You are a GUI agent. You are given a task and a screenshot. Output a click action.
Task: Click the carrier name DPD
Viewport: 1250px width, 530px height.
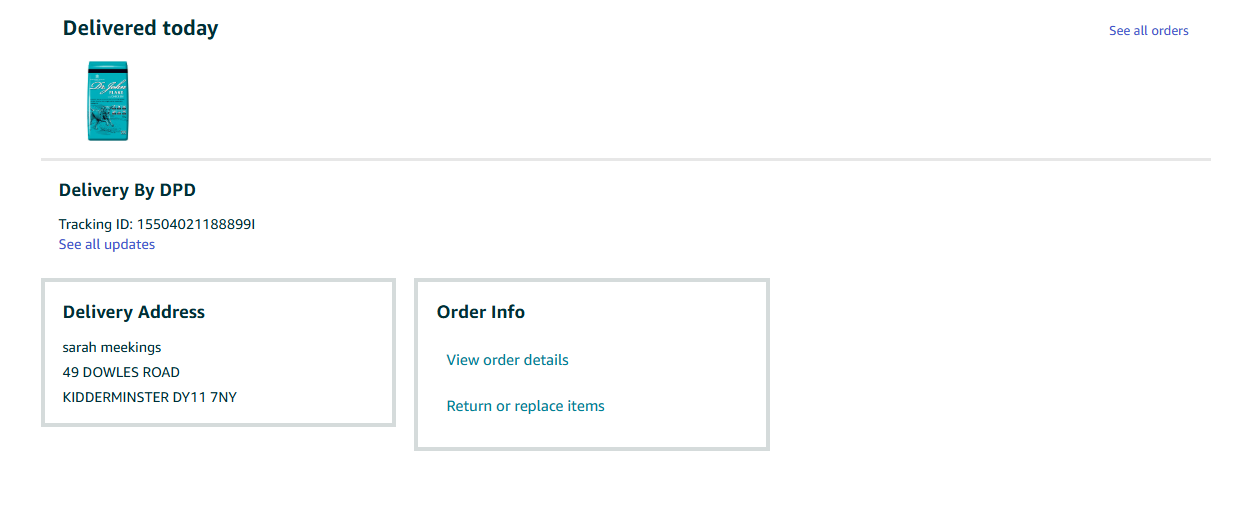tap(178, 190)
